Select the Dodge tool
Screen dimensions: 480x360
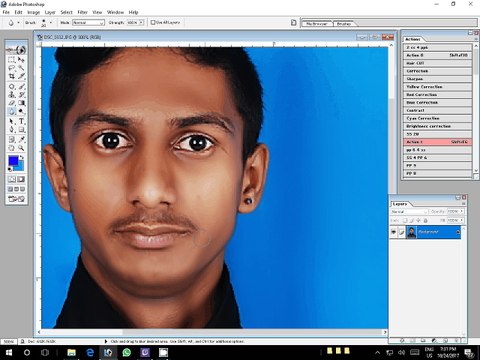coord(21,111)
